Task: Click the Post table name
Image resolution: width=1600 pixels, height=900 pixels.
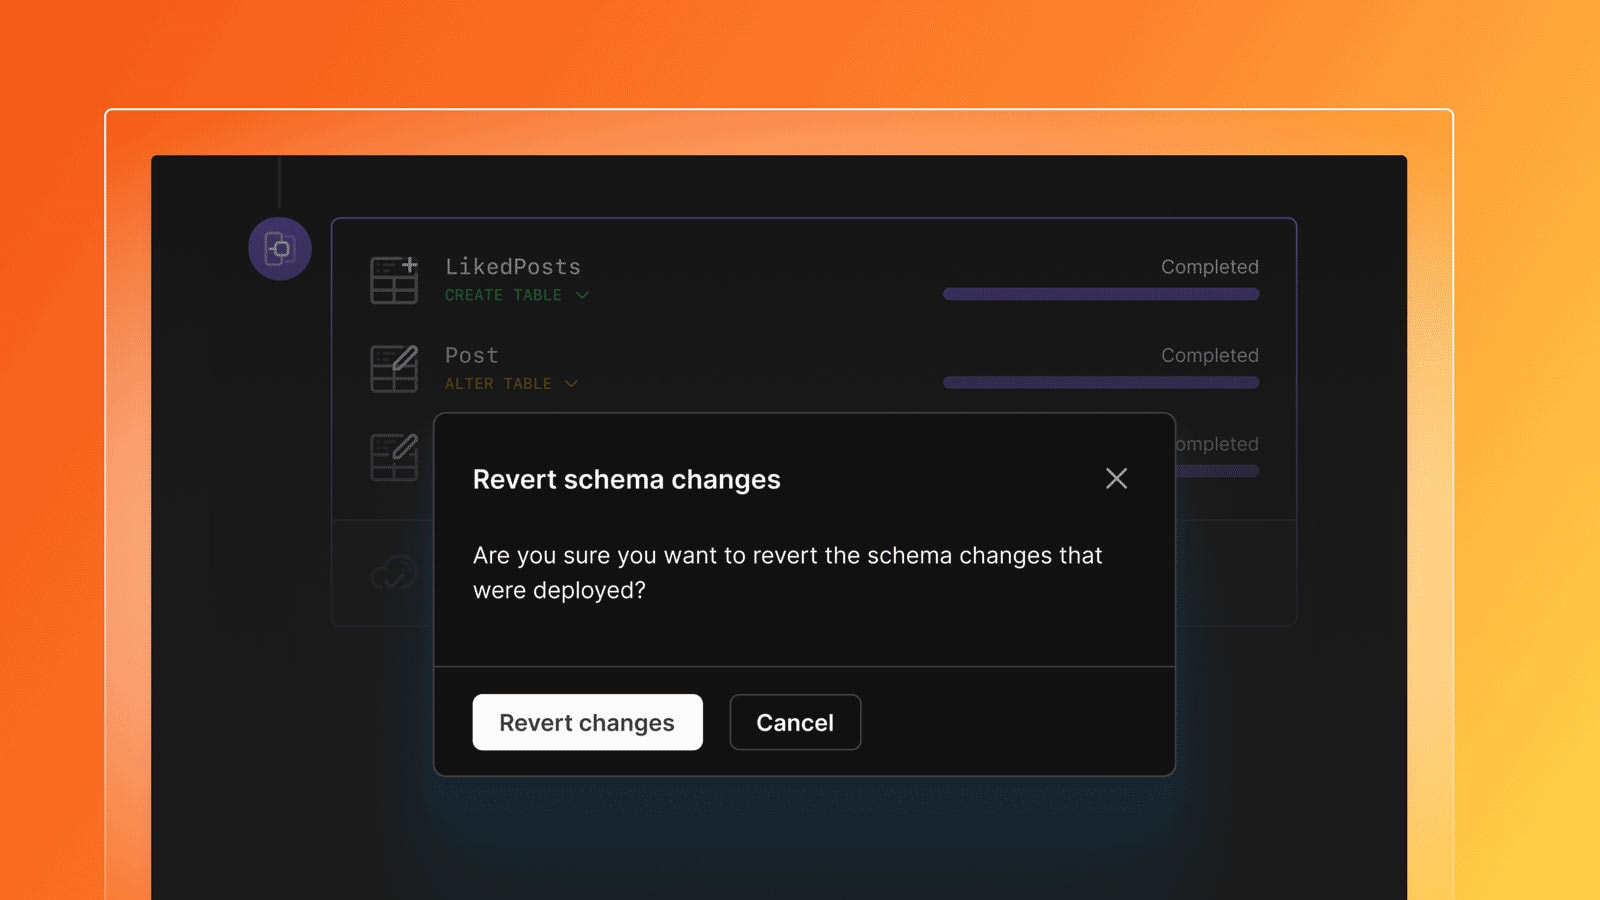Action: [472, 356]
